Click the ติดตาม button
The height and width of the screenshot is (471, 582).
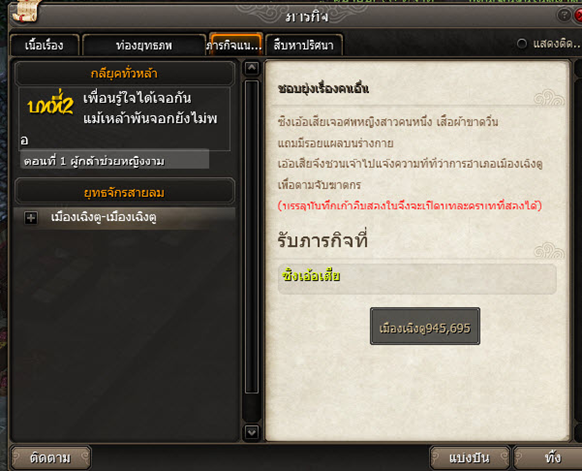[50, 458]
